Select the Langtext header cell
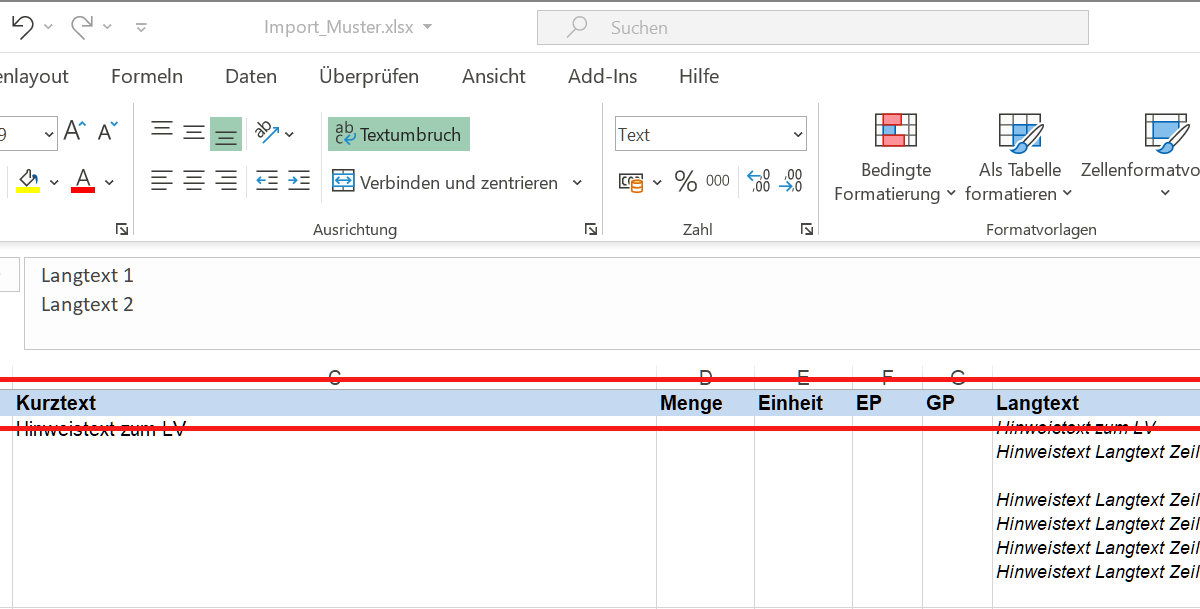Screen dimensions: 1200x609 click(1096, 403)
